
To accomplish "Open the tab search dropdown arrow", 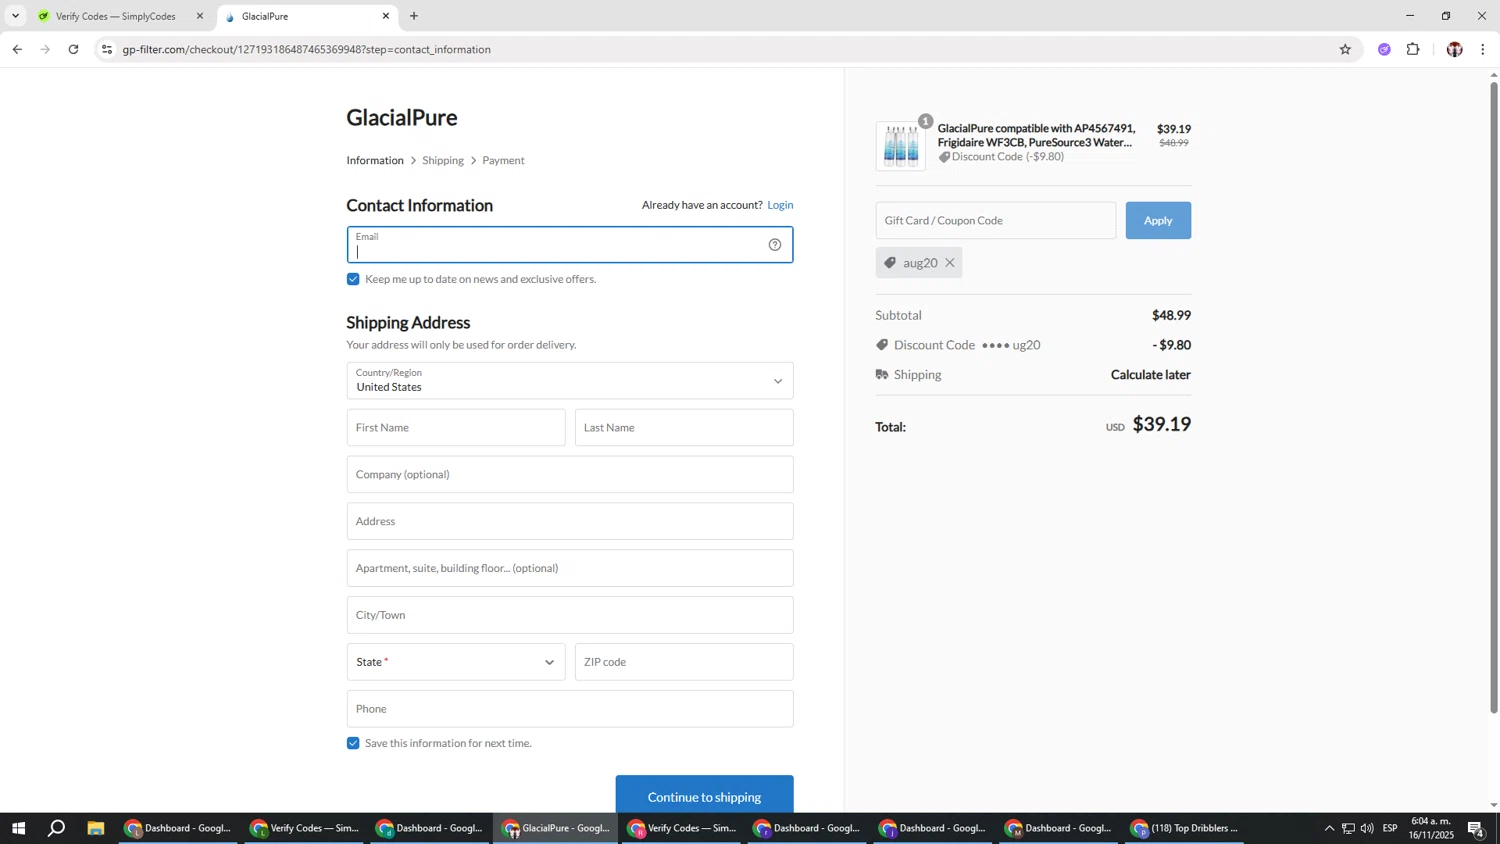I will point(15,16).
